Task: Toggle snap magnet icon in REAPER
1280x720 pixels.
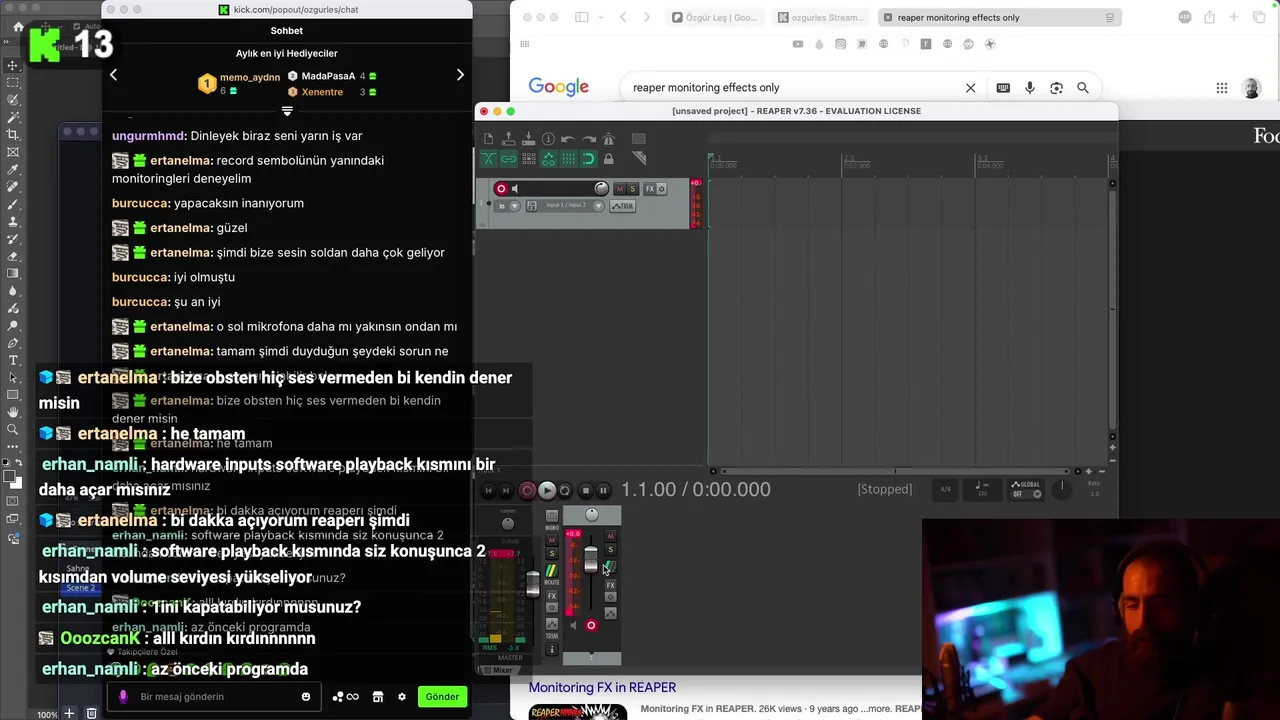Action: [588, 159]
